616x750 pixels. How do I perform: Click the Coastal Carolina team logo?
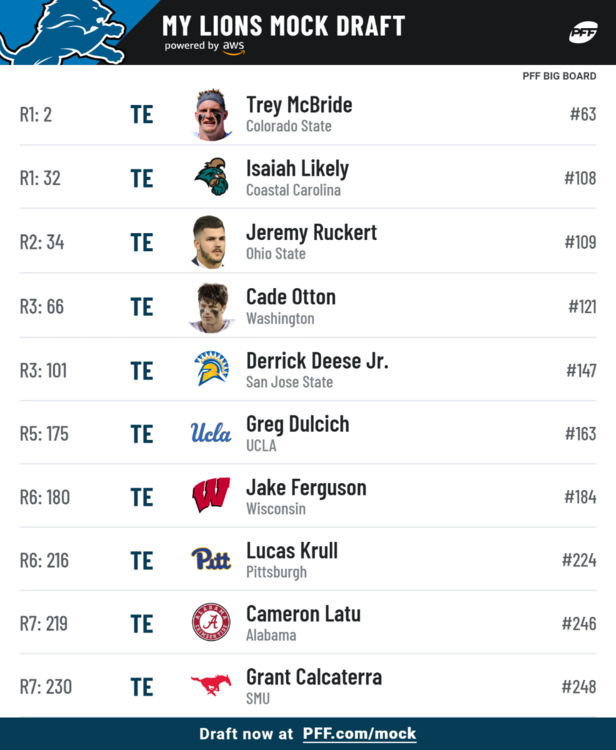(211, 177)
